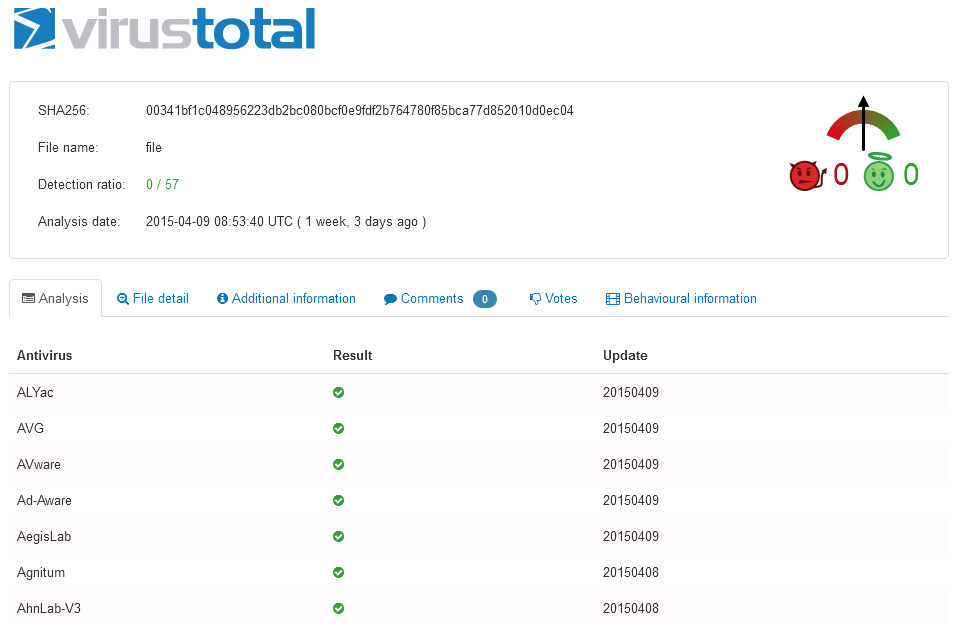
Task: Click the red devil malicious vote icon
Action: (x=807, y=176)
